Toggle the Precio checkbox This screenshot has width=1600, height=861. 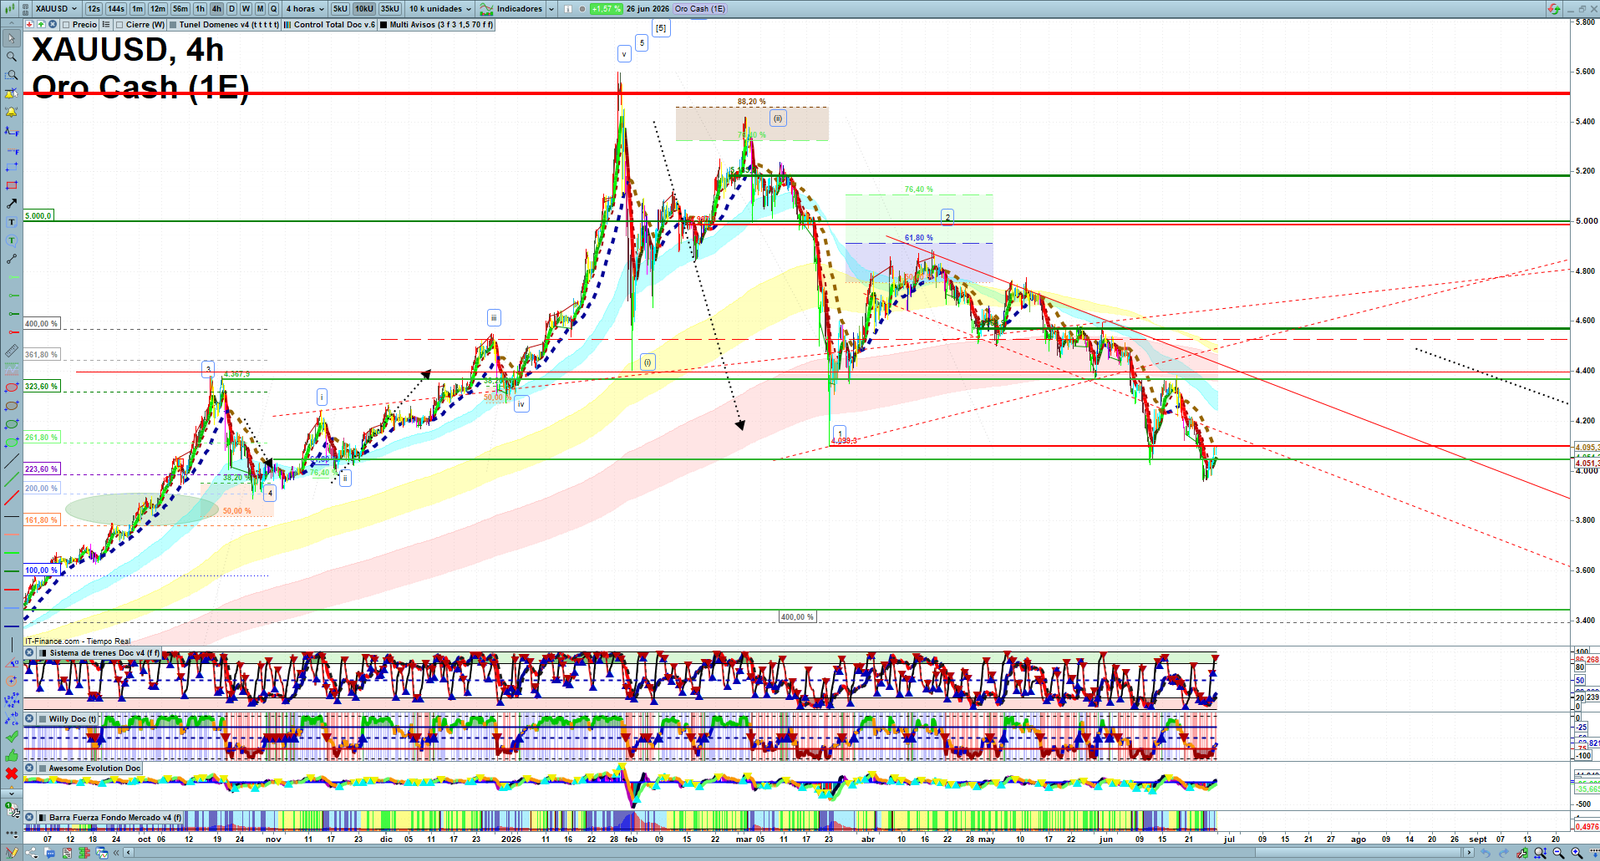pos(66,25)
